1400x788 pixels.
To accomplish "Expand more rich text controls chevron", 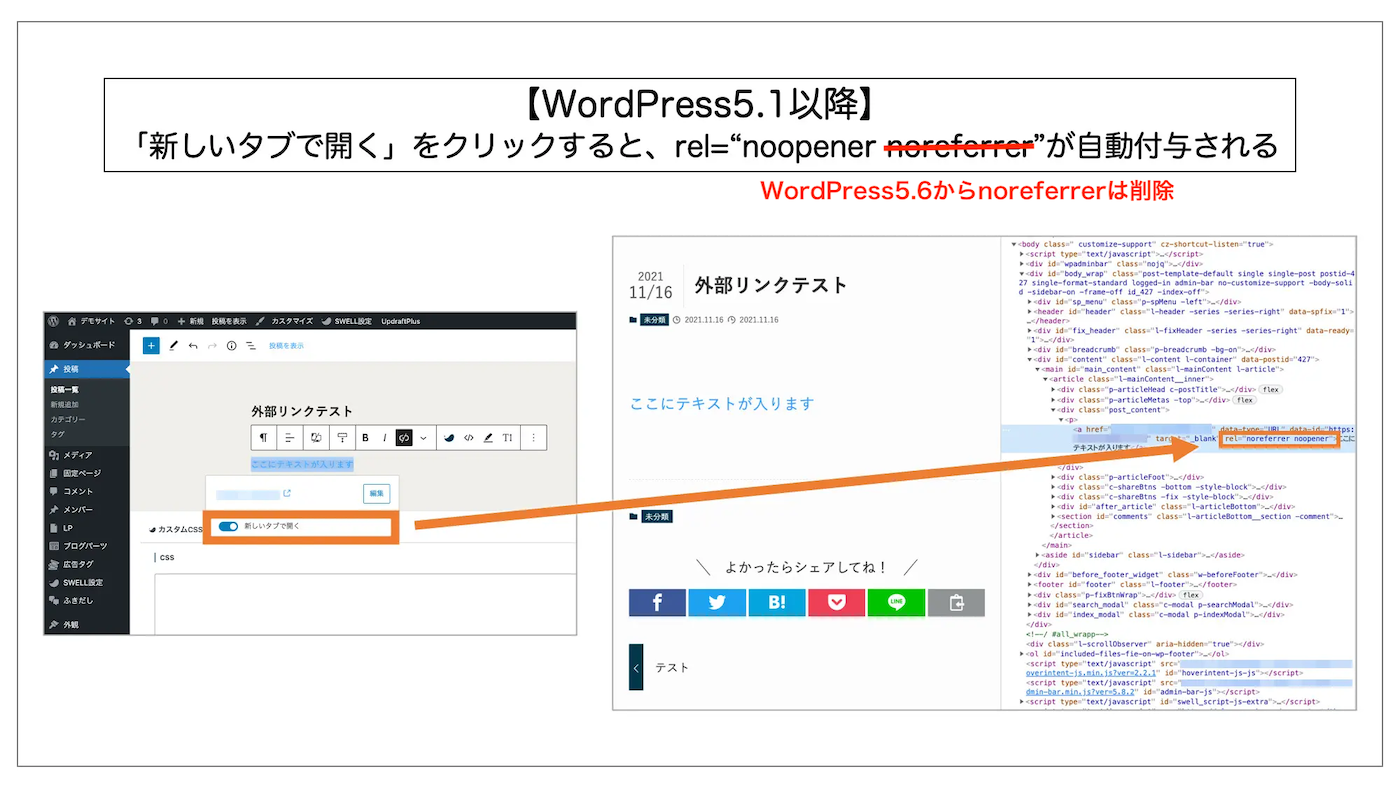I will (423, 437).
